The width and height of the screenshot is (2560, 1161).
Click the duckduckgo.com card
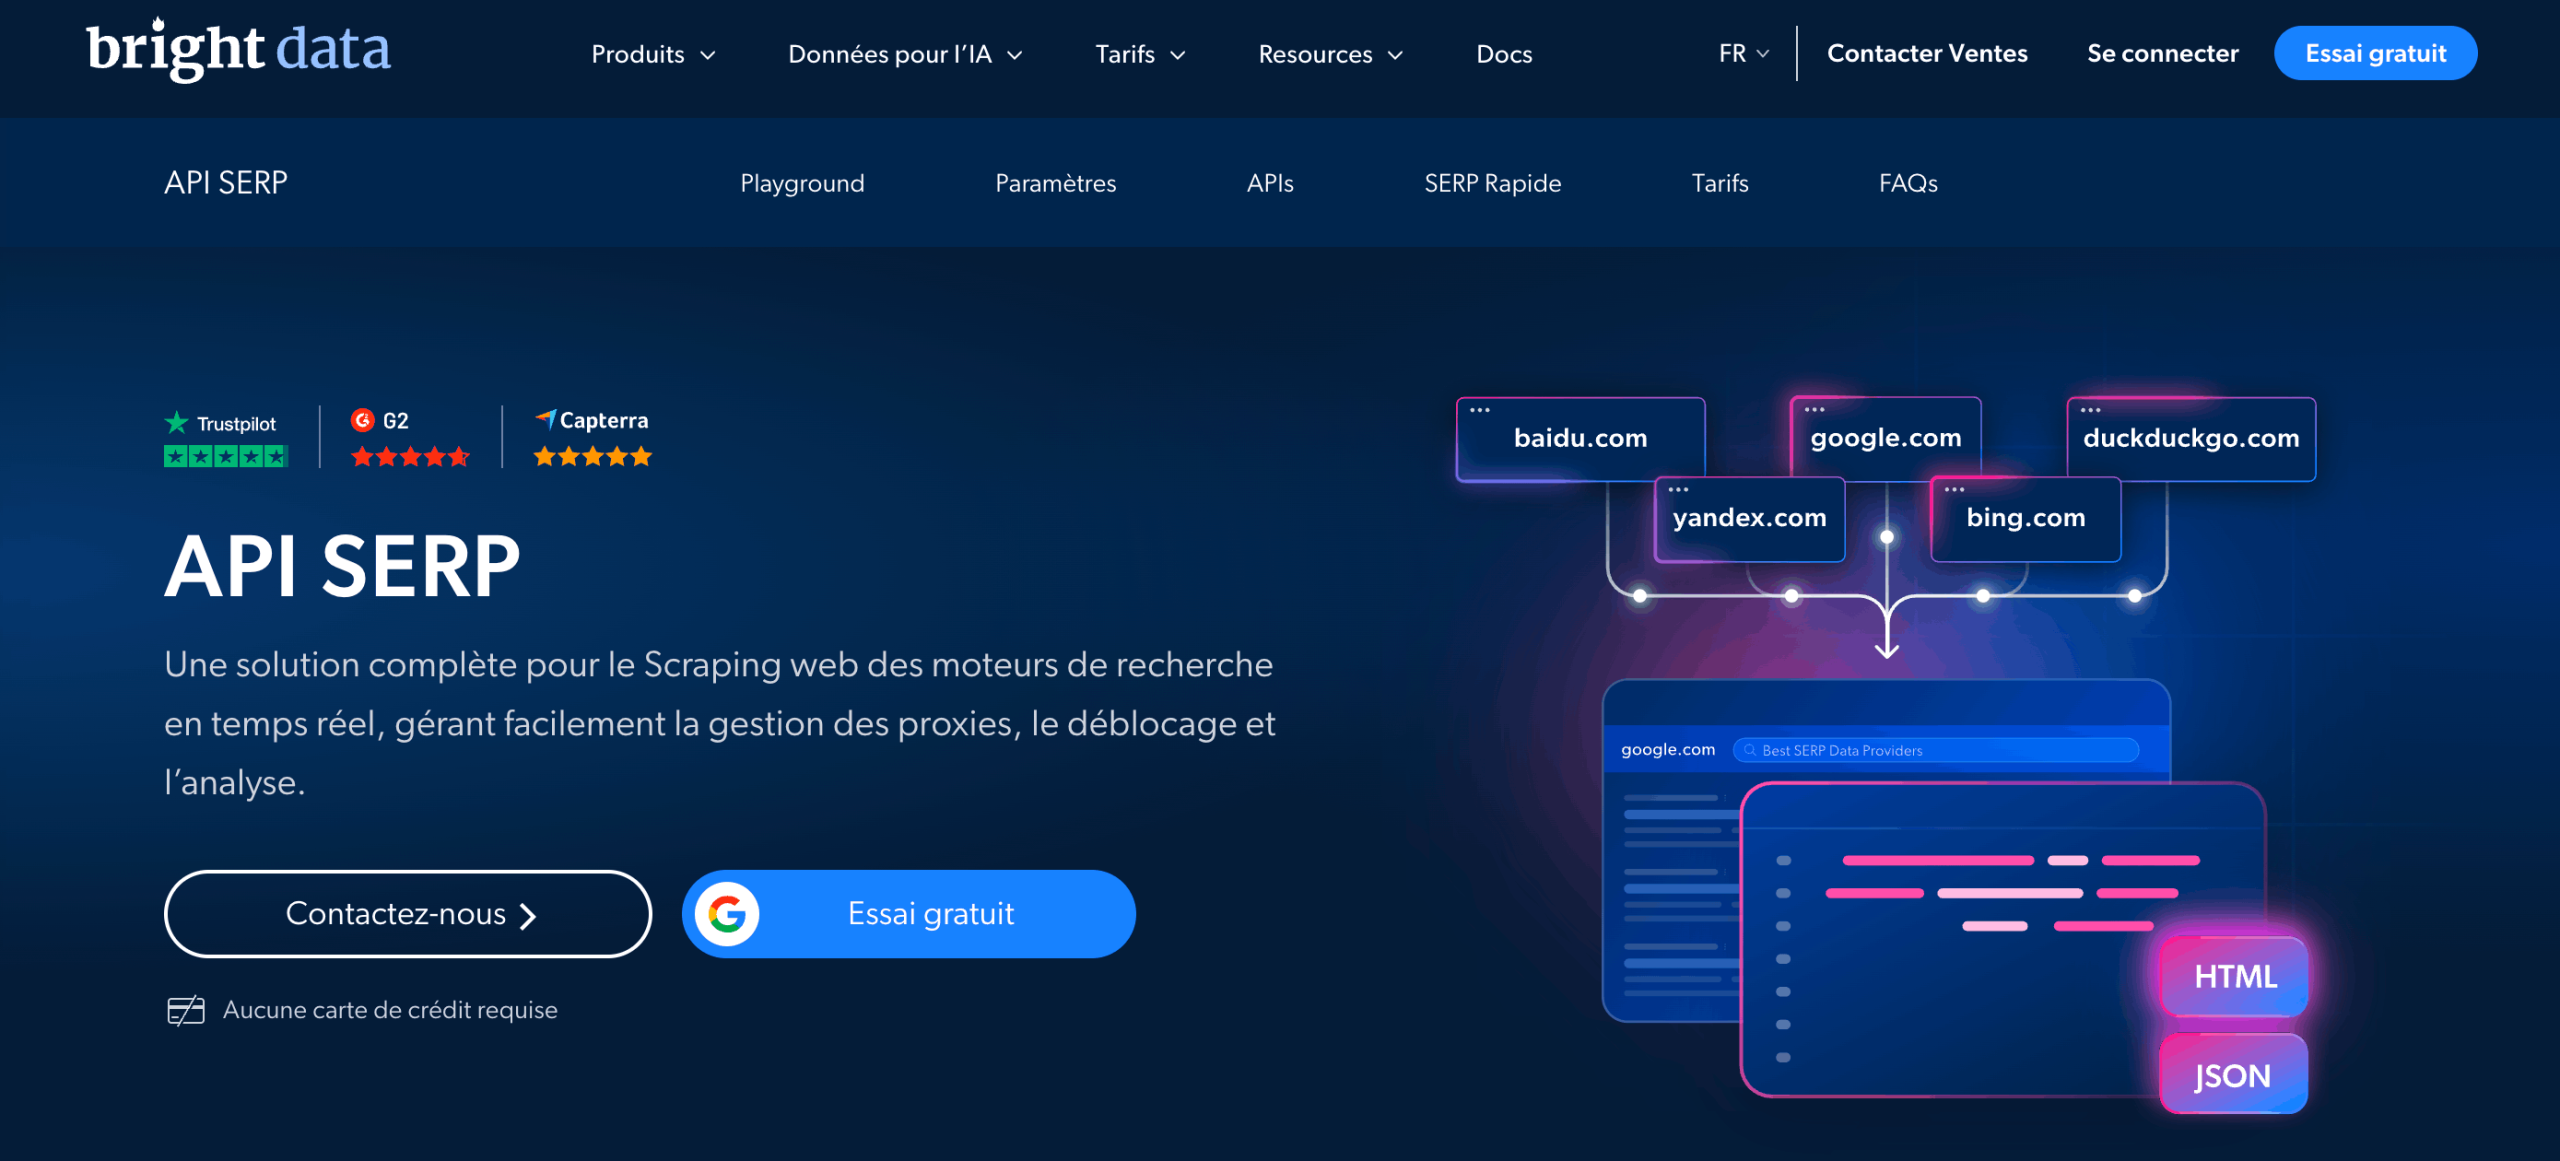pyautogui.click(x=2191, y=439)
